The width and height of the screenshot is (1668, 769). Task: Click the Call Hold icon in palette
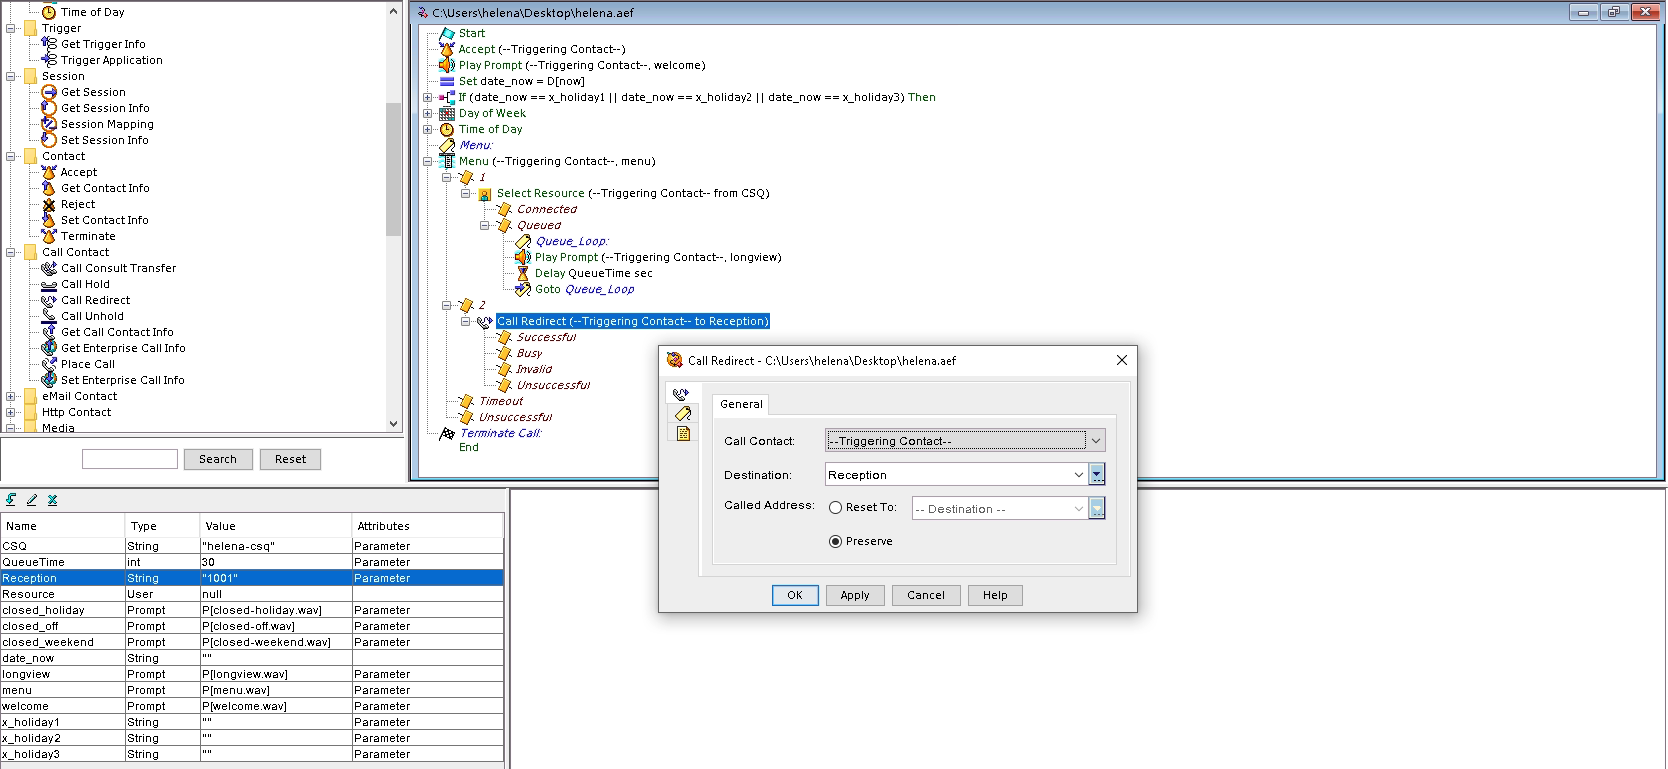click(49, 284)
